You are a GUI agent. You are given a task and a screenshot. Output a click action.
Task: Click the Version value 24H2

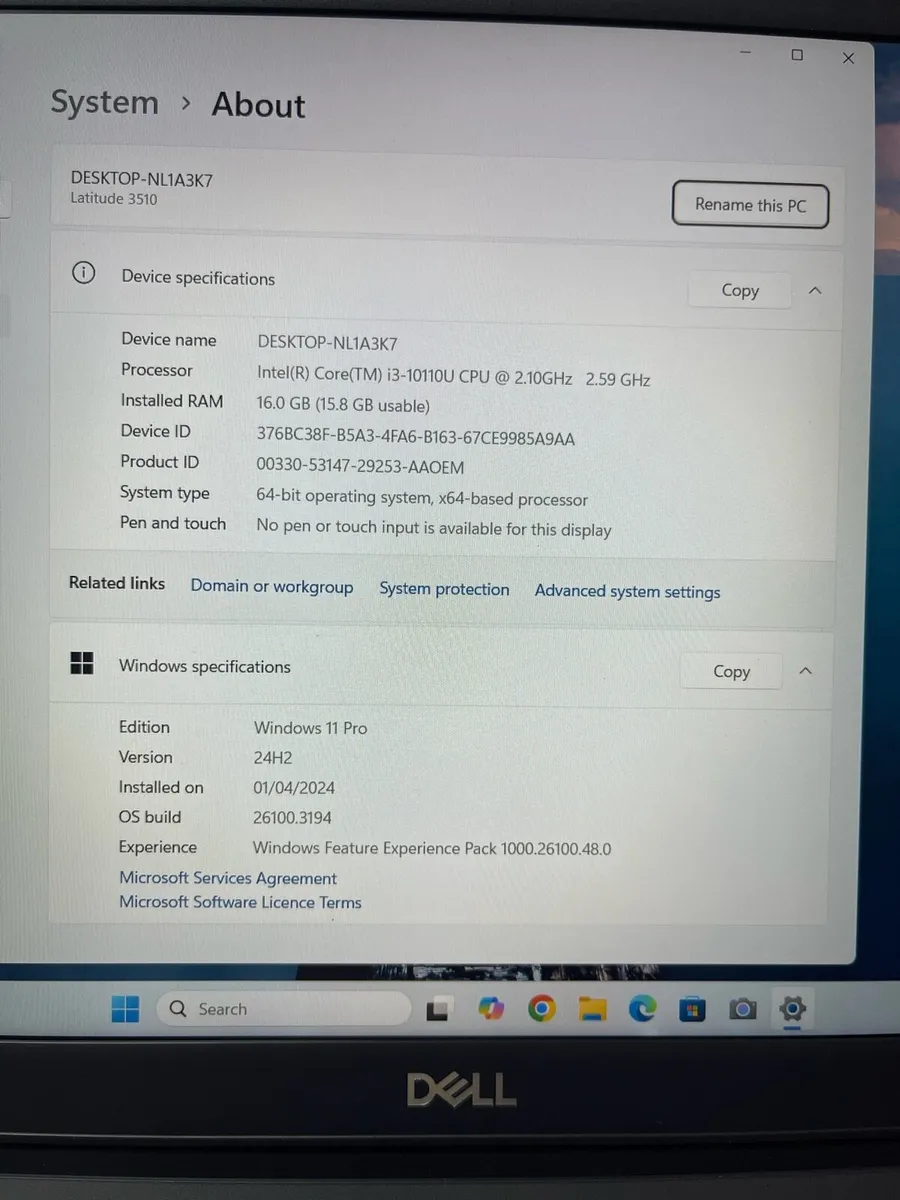click(273, 758)
